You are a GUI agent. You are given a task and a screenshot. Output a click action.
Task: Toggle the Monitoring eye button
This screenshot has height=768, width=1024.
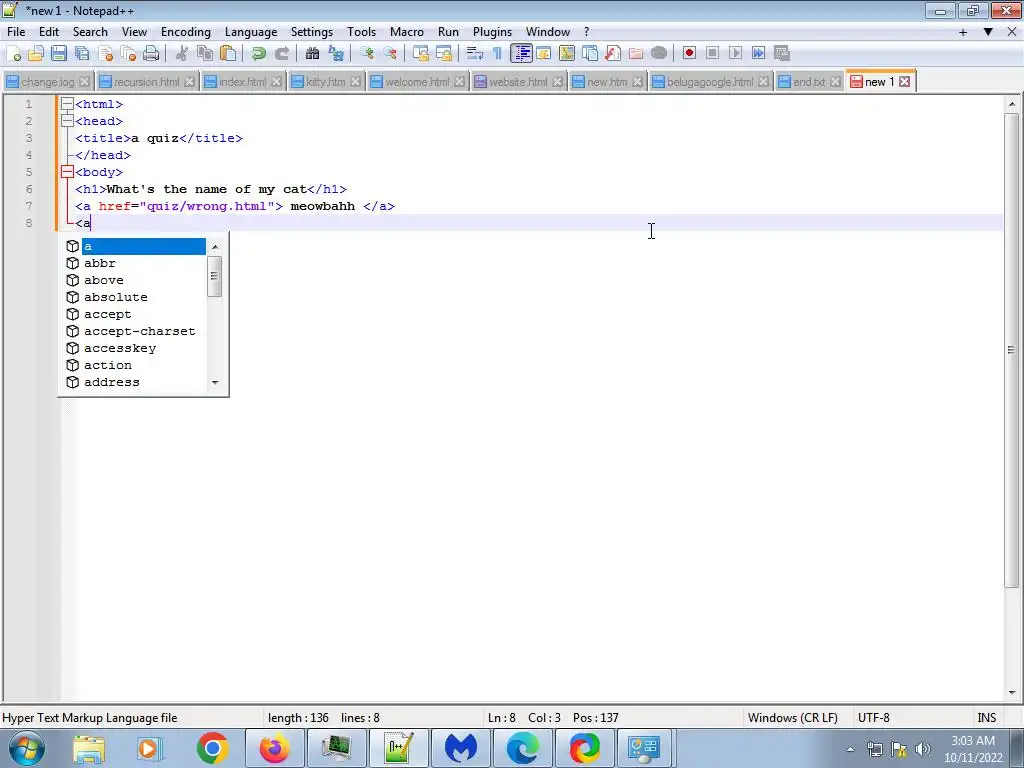coord(659,54)
